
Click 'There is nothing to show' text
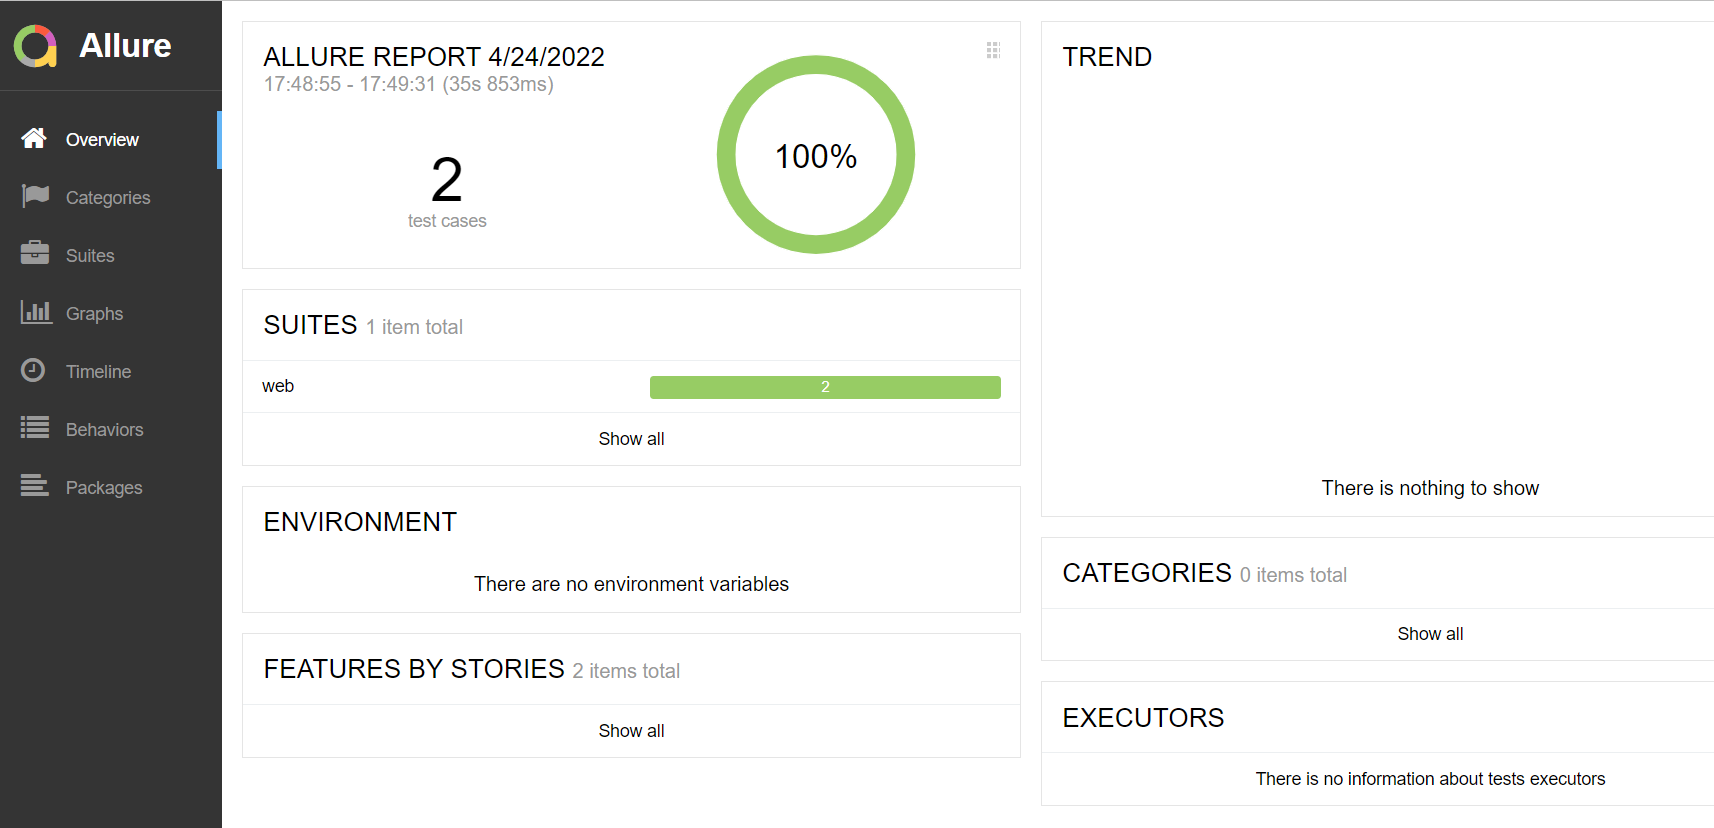pos(1430,488)
